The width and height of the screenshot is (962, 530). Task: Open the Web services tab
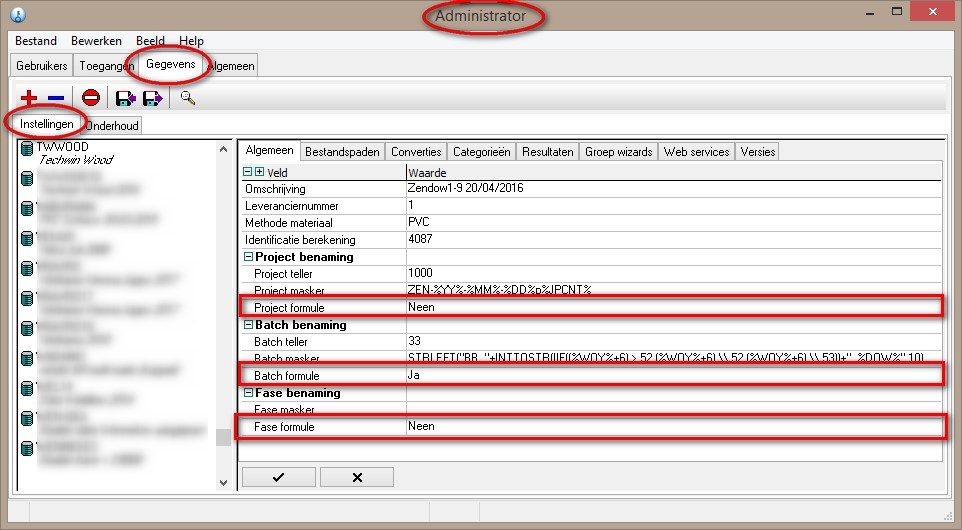(696, 152)
